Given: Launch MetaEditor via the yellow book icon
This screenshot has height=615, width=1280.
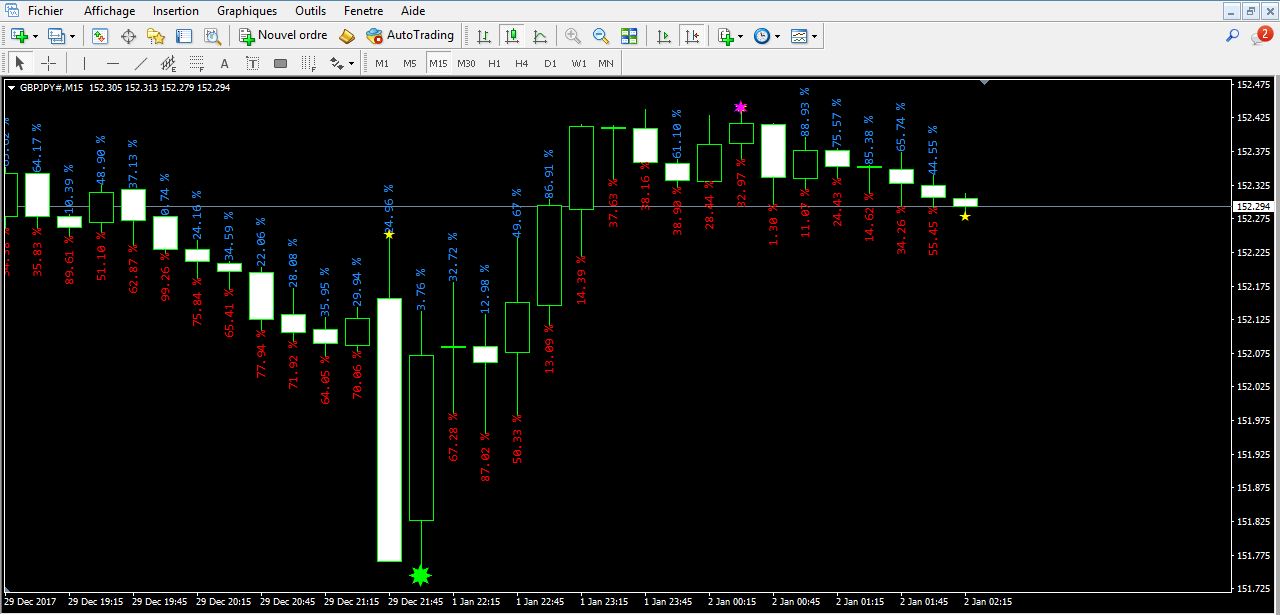Looking at the screenshot, I should pos(347,36).
